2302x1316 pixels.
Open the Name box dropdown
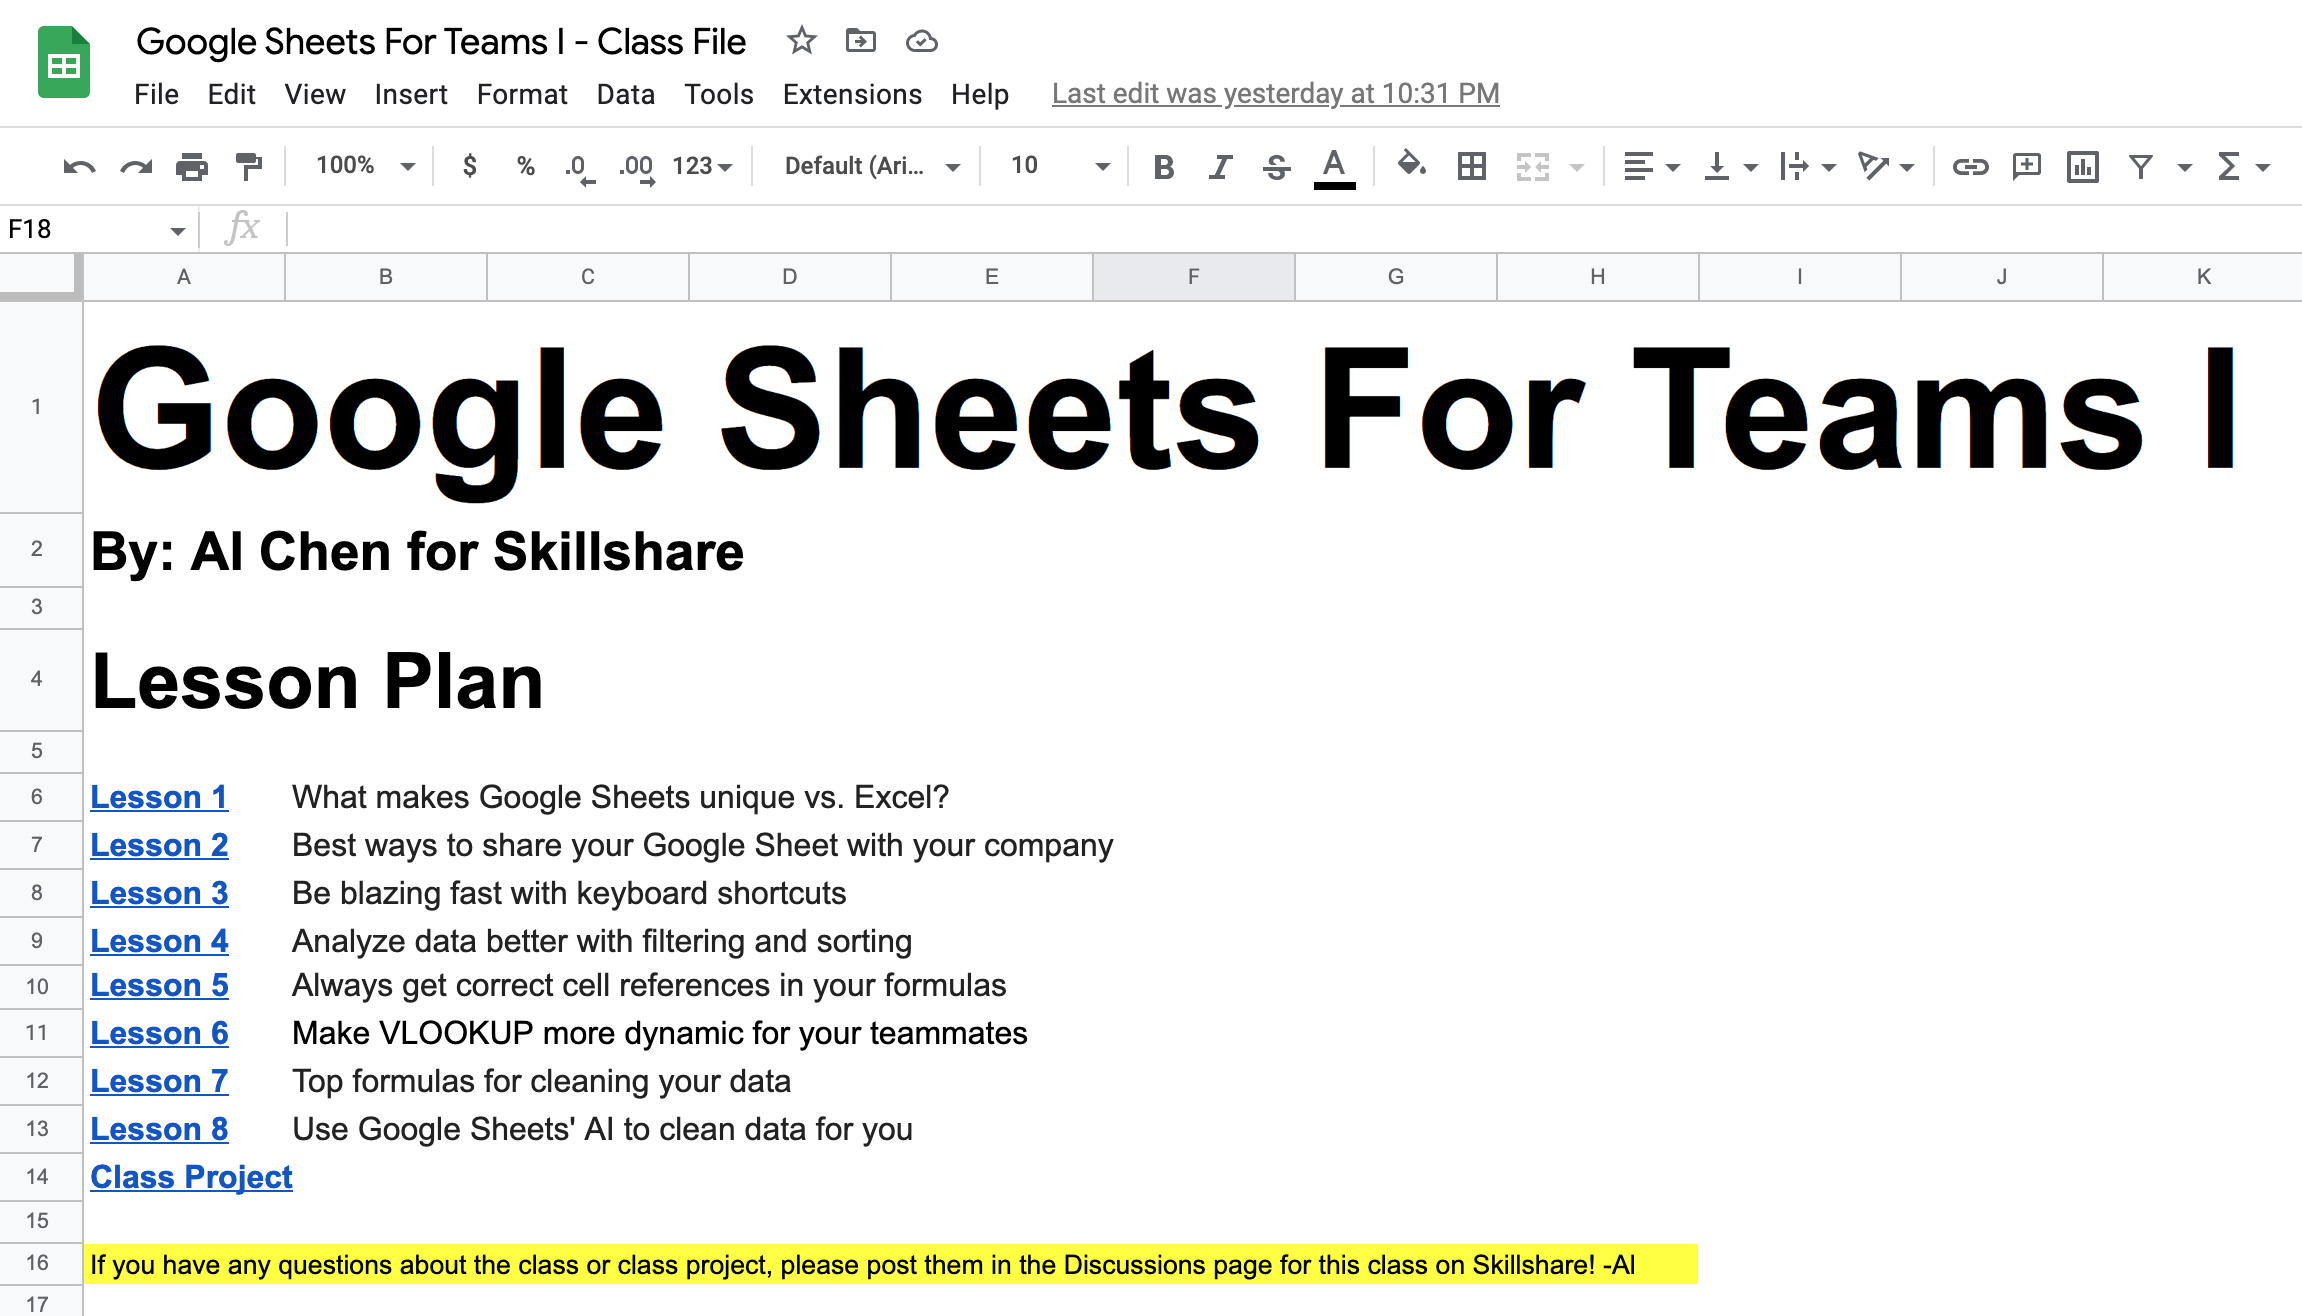[x=177, y=231]
